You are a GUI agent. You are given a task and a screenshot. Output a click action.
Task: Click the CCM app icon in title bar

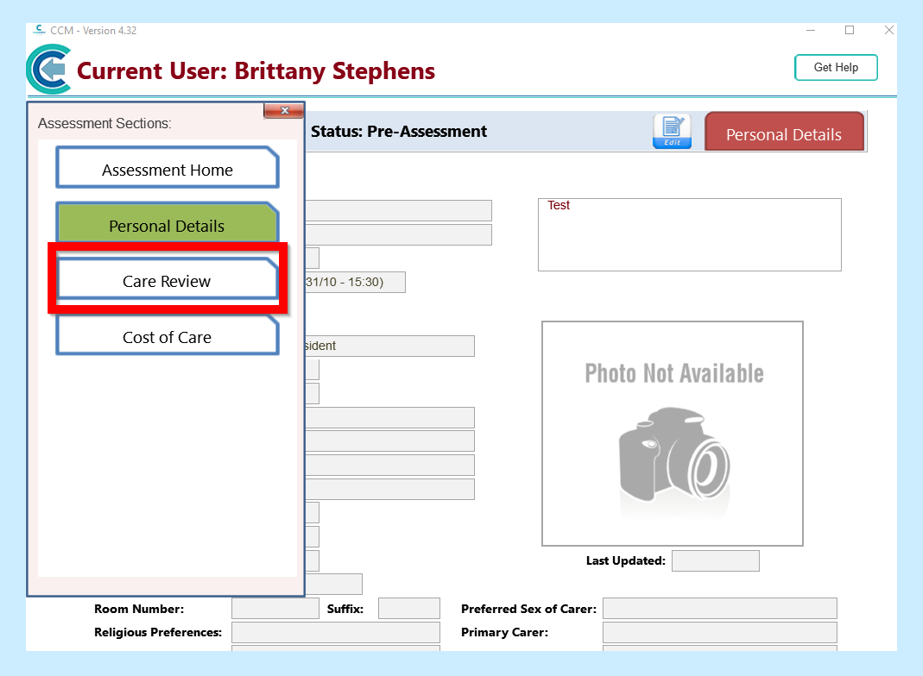click(39, 30)
